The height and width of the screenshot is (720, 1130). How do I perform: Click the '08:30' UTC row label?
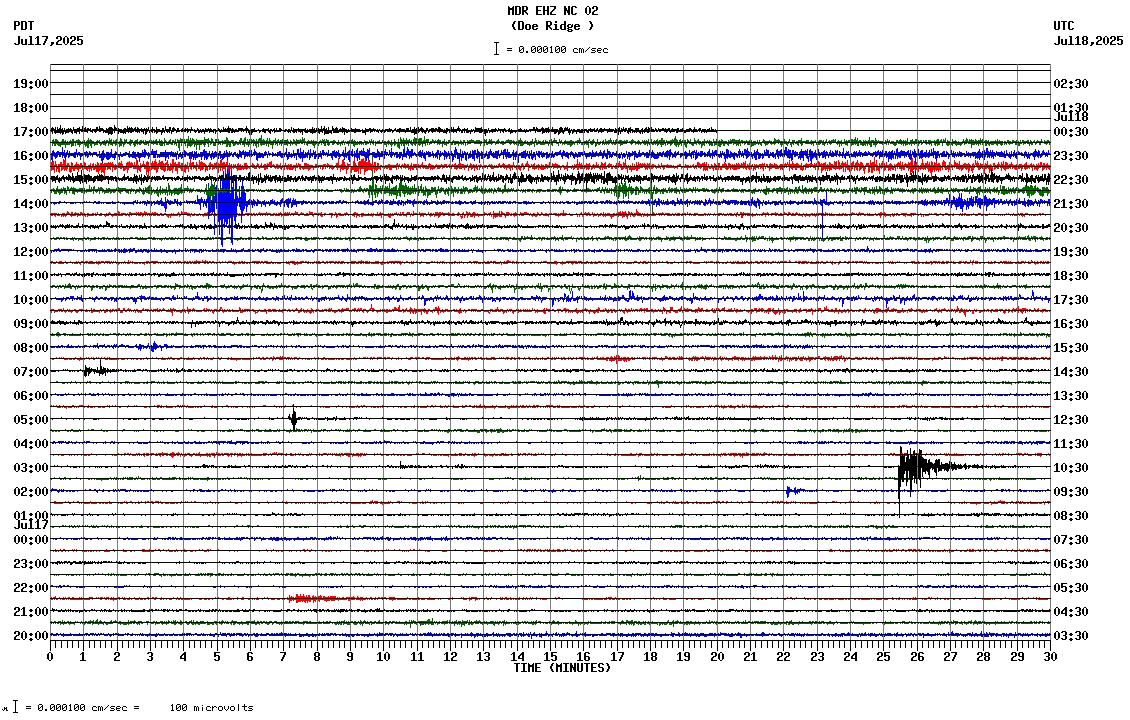point(1071,516)
